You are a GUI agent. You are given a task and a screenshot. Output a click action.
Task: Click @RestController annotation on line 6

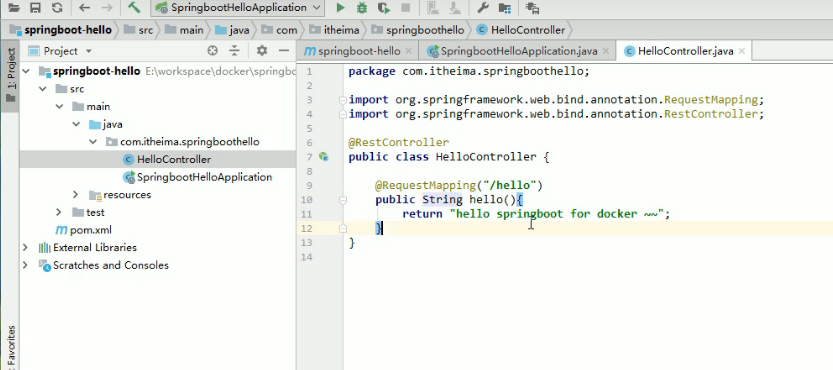click(x=398, y=142)
